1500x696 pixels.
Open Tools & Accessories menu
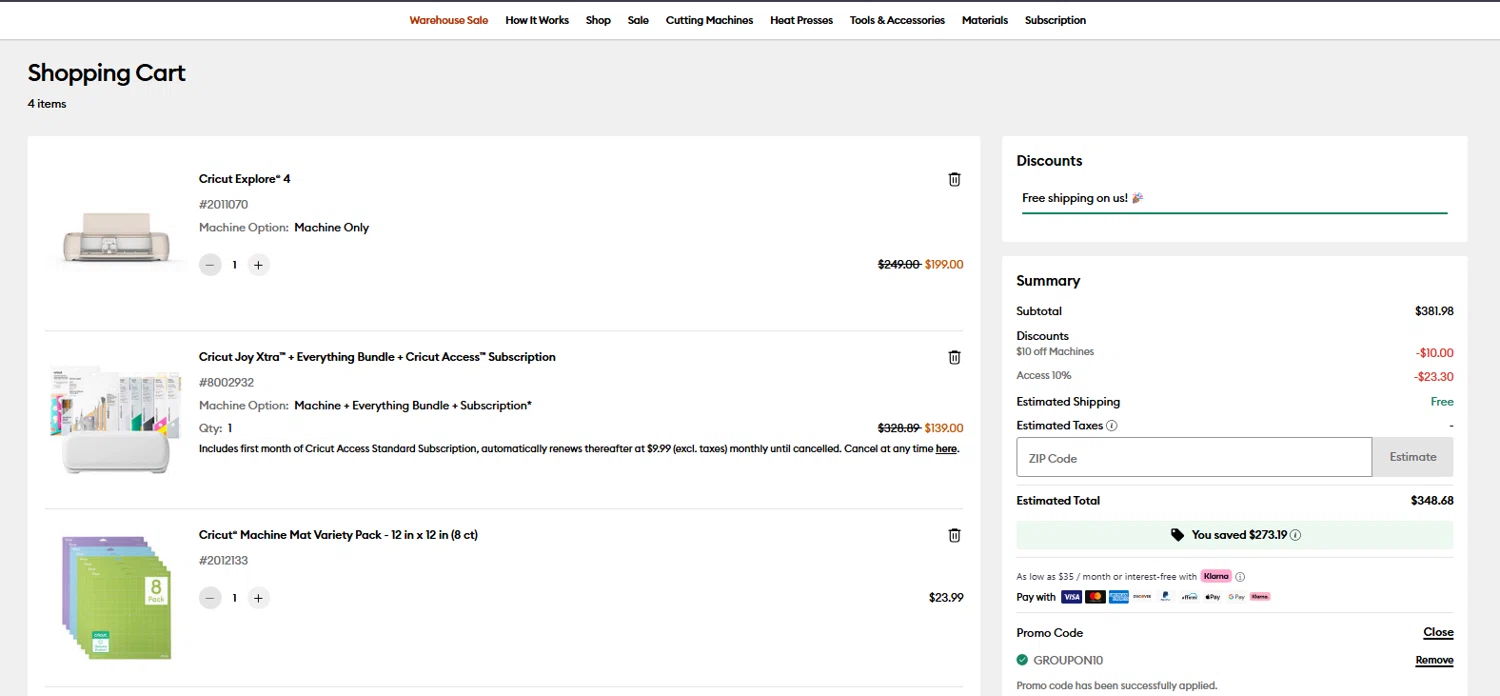897,20
